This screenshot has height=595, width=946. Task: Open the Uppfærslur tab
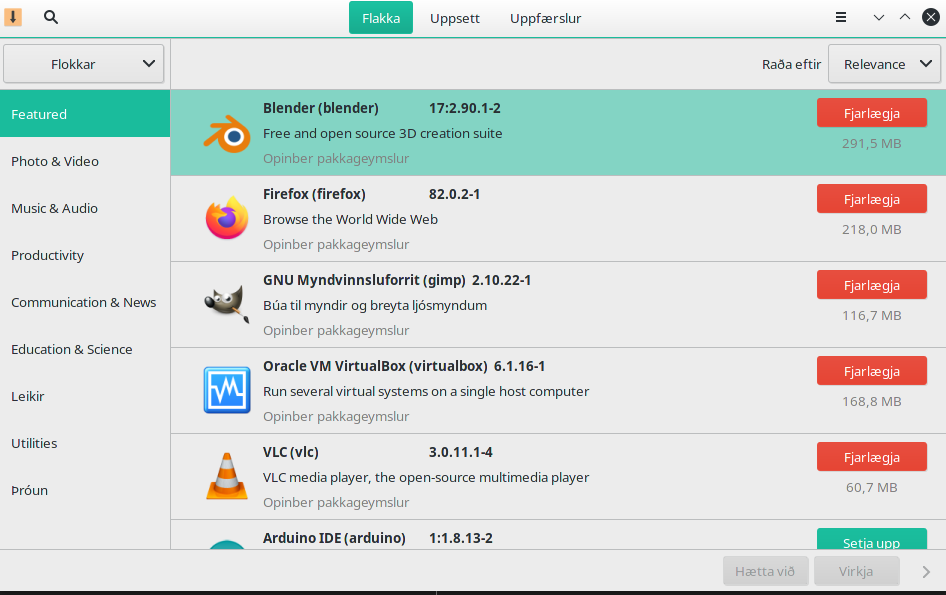pos(545,18)
